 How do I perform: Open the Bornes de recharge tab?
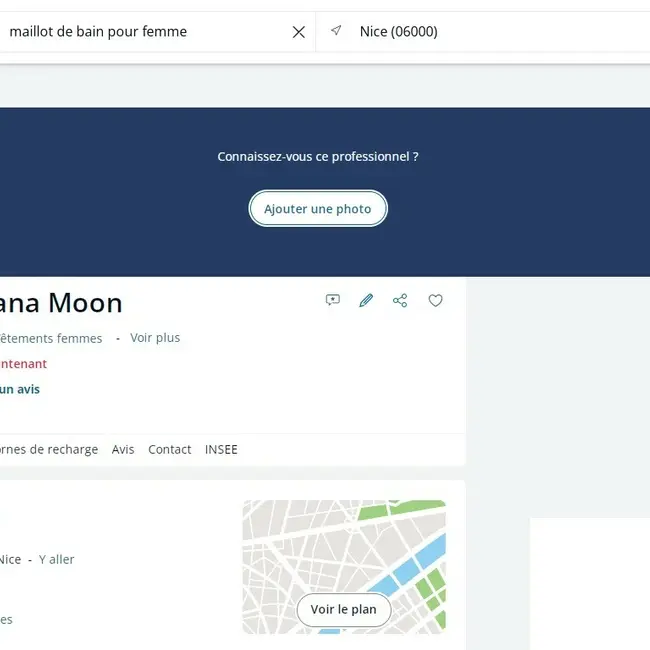49,449
